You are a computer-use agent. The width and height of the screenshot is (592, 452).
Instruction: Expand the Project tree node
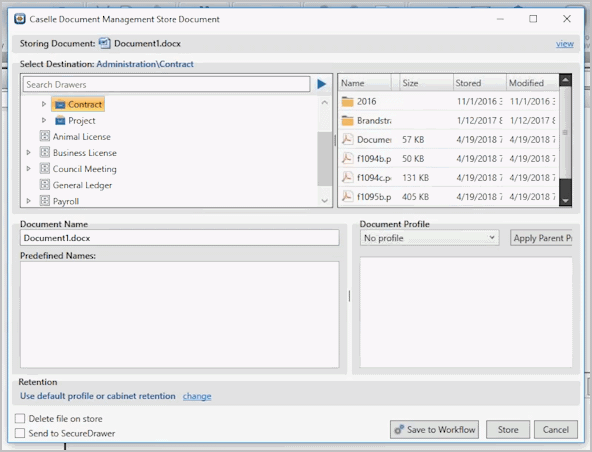click(x=44, y=120)
